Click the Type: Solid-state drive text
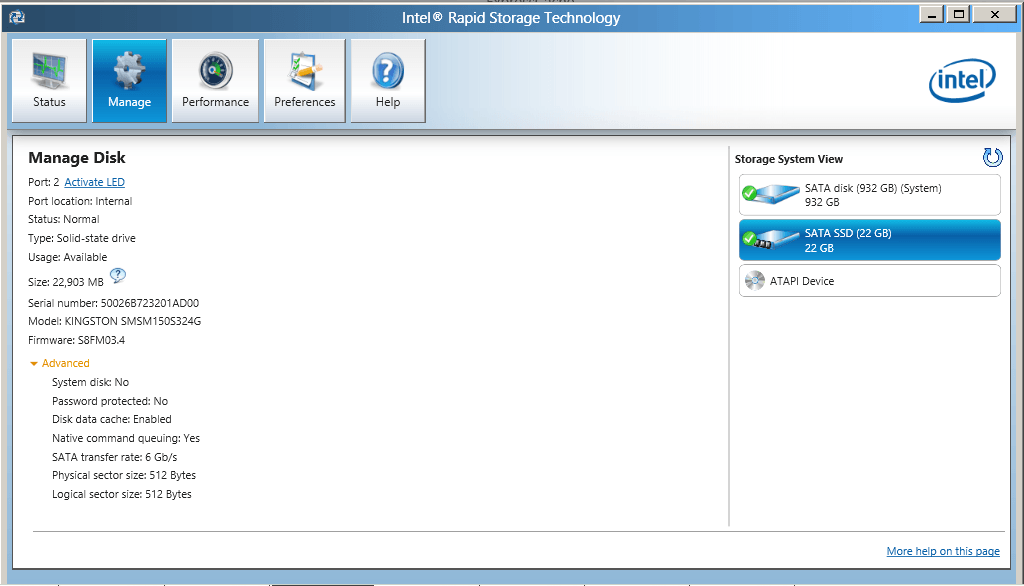Viewport: 1024px width, 586px height. [82, 238]
